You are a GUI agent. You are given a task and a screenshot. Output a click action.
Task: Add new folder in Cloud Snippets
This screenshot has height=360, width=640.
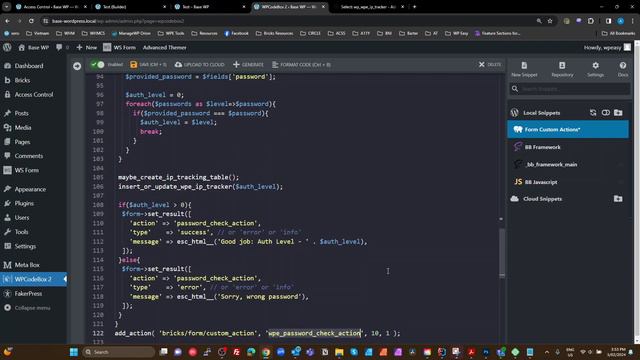click(618, 199)
